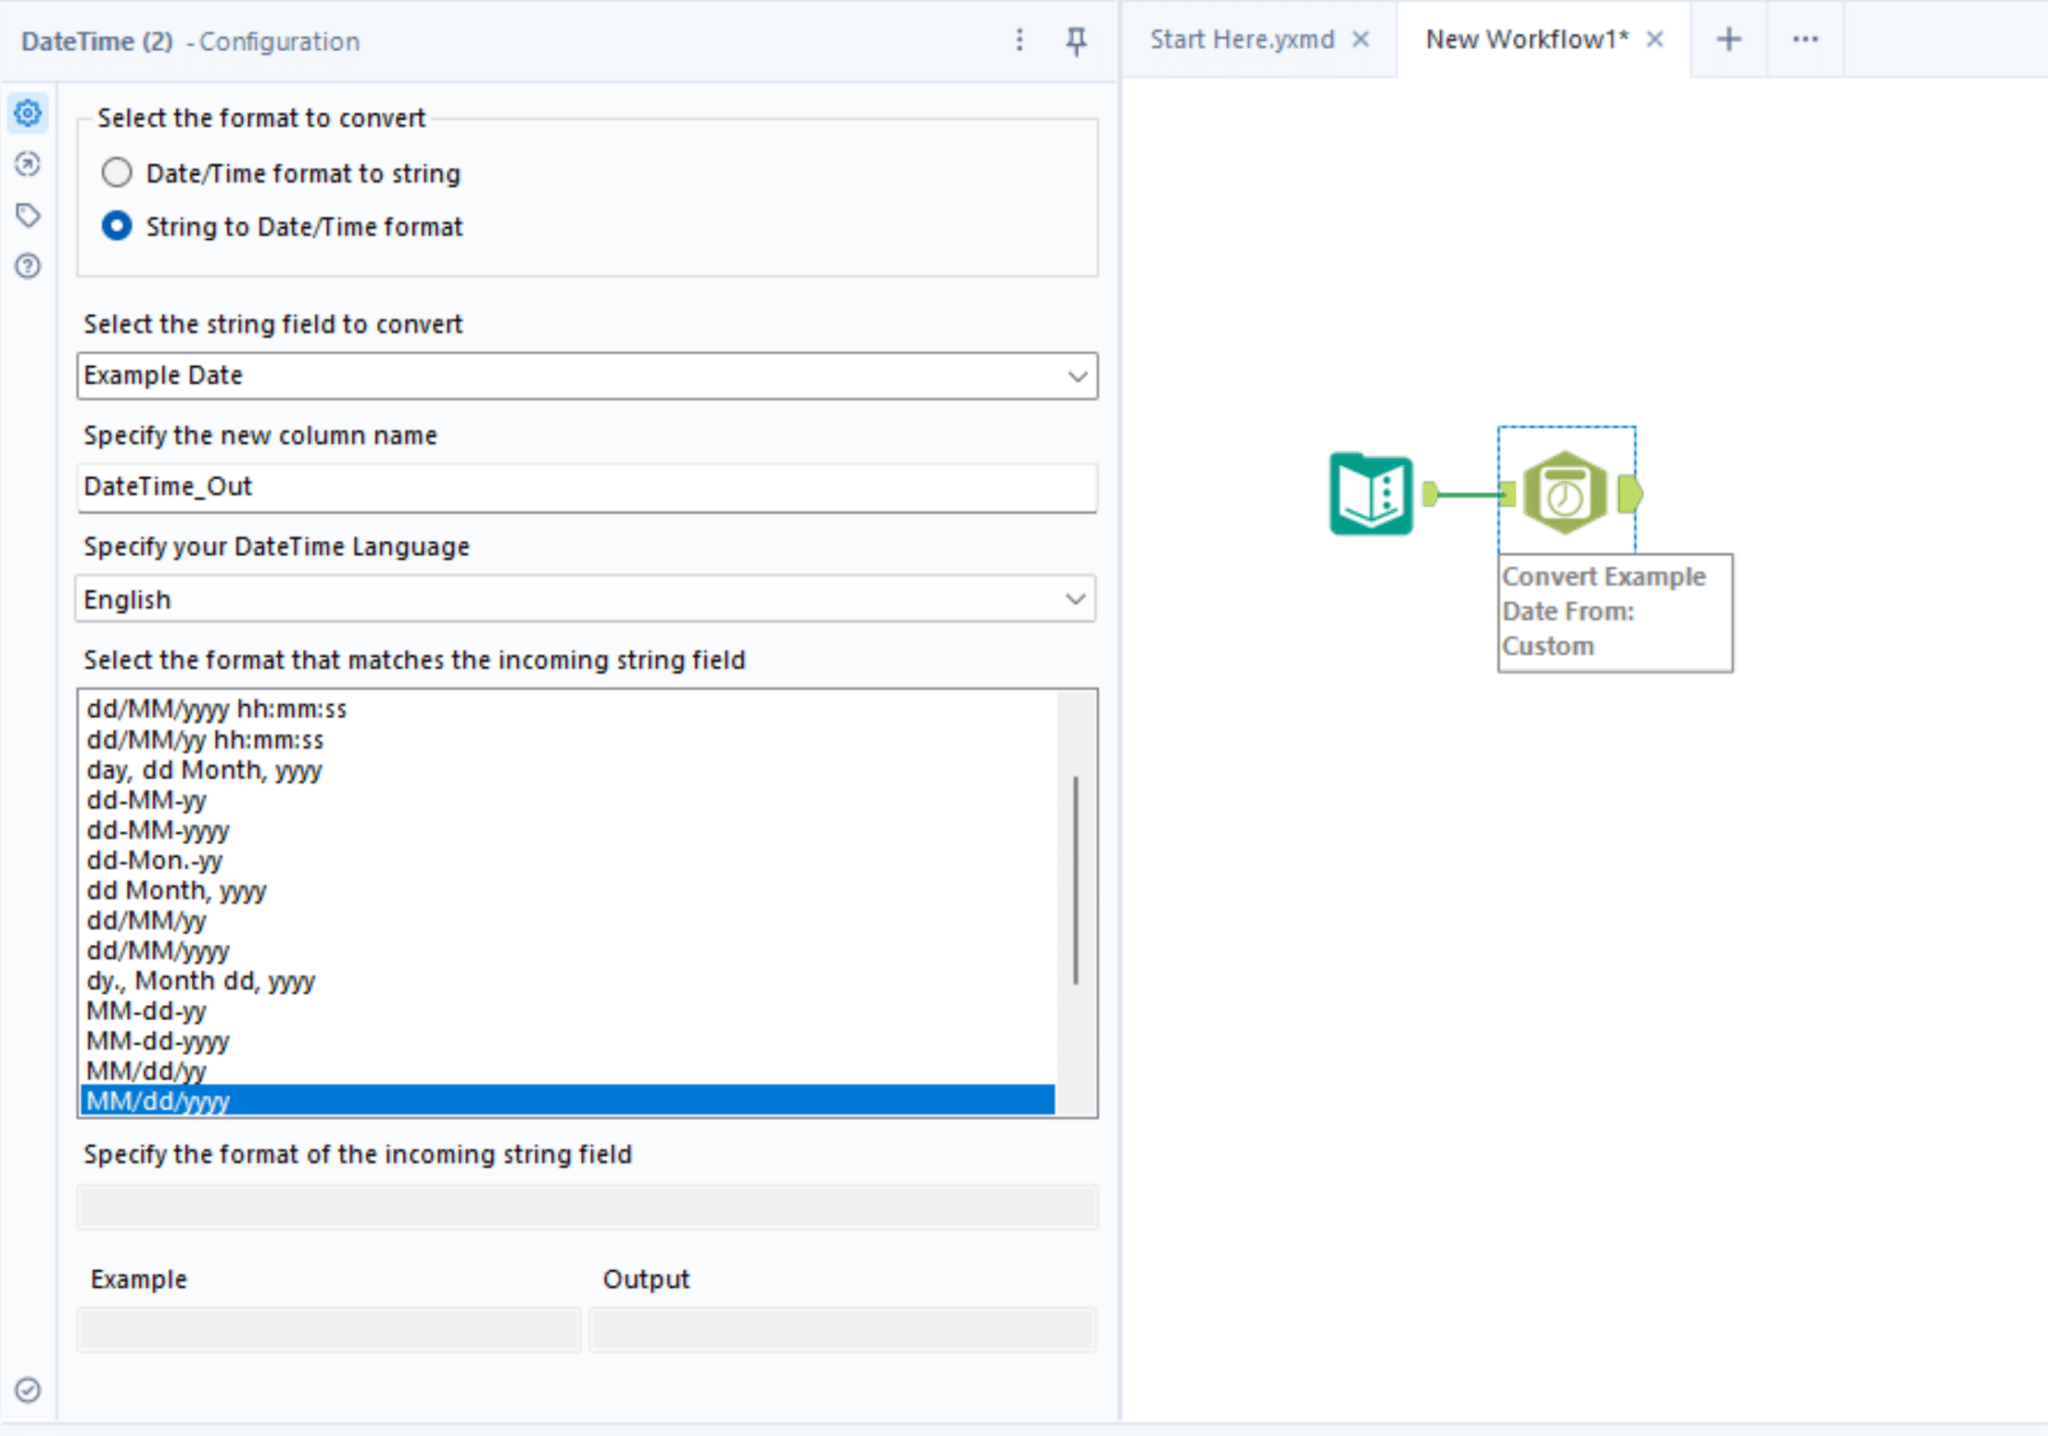Click the checkmark icon at bottom left
The width and height of the screenshot is (2048, 1436).
(x=27, y=1390)
